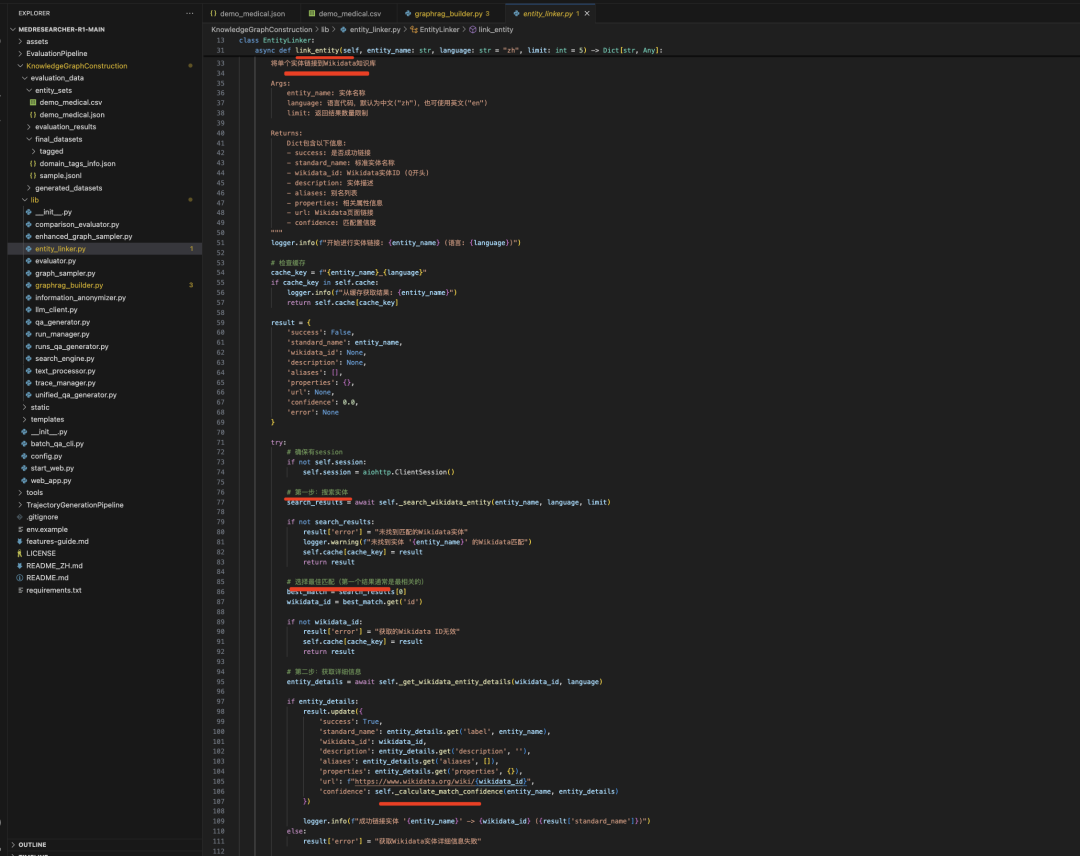The height and width of the screenshot is (856, 1080).
Task: Open the .gitignore file
Action: (x=42, y=516)
